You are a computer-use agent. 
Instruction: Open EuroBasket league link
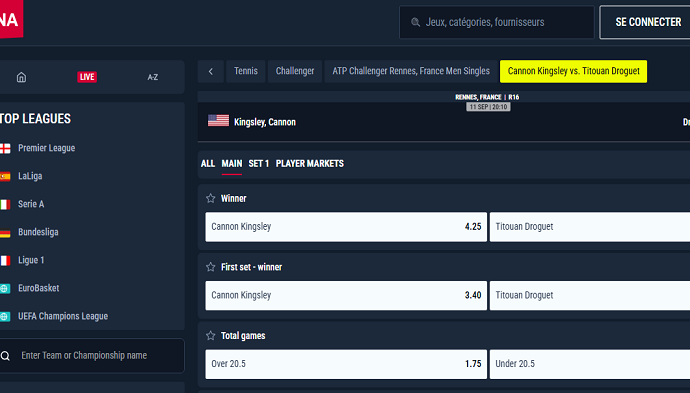(x=38, y=288)
